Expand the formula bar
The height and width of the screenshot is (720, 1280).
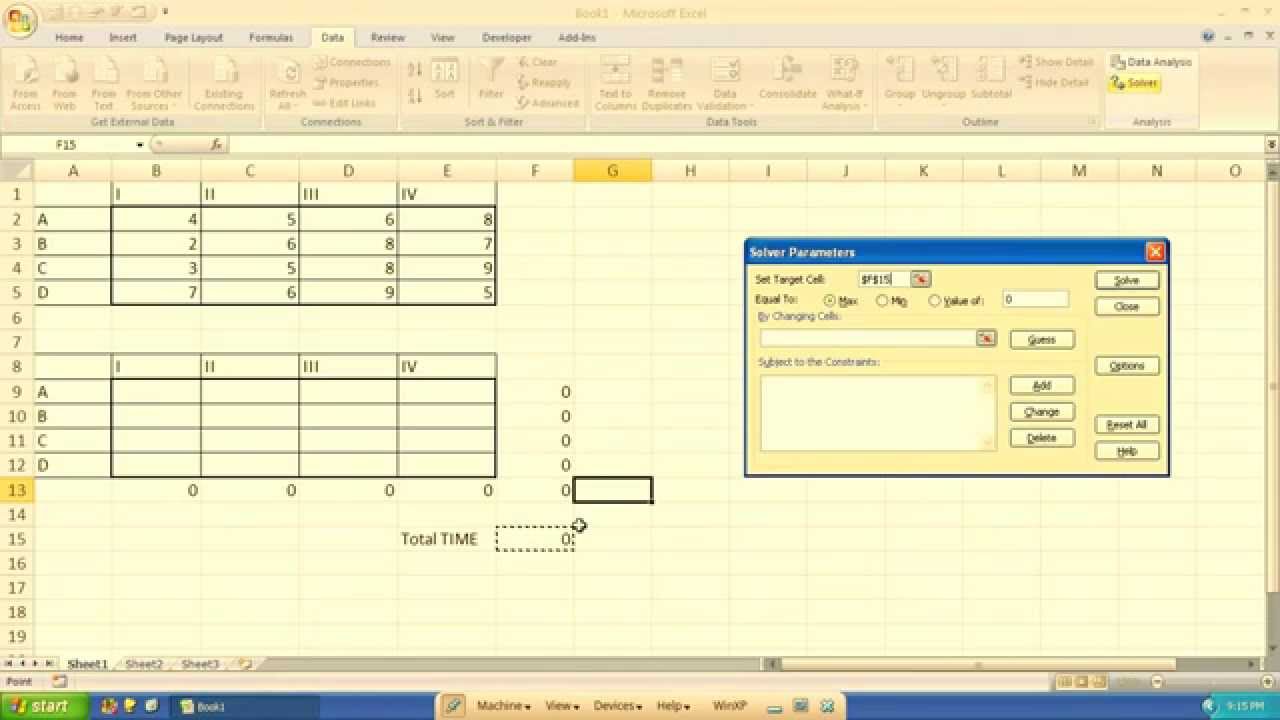coord(1272,145)
